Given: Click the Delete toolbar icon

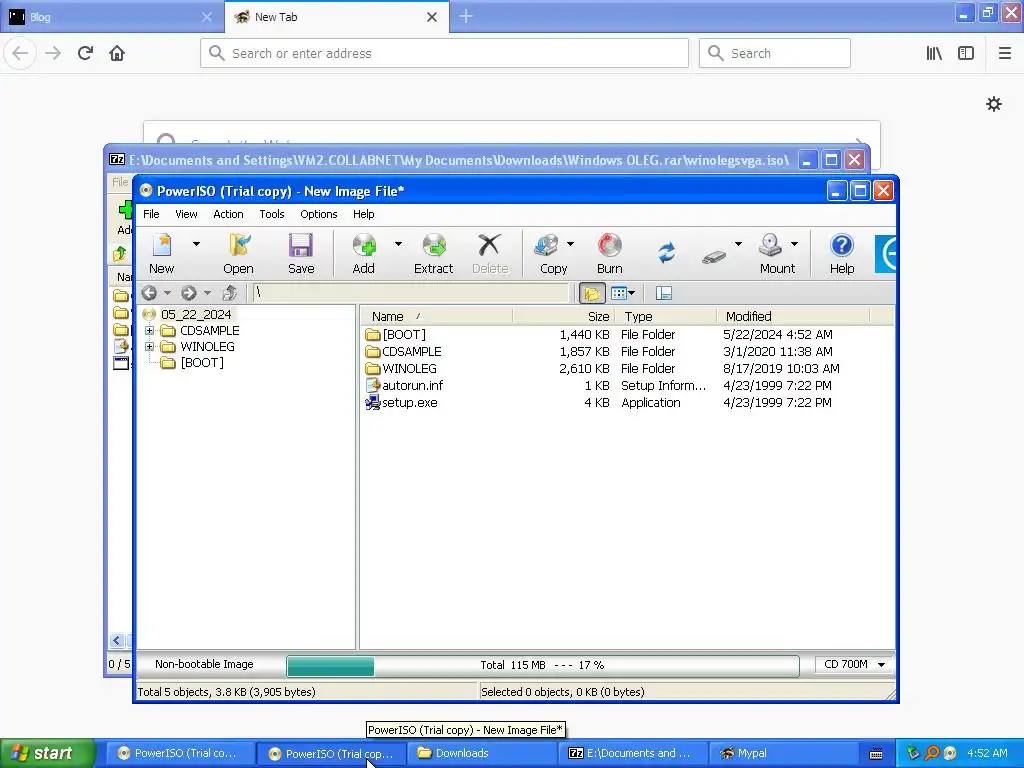Looking at the screenshot, I should click(x=490, y=254).
